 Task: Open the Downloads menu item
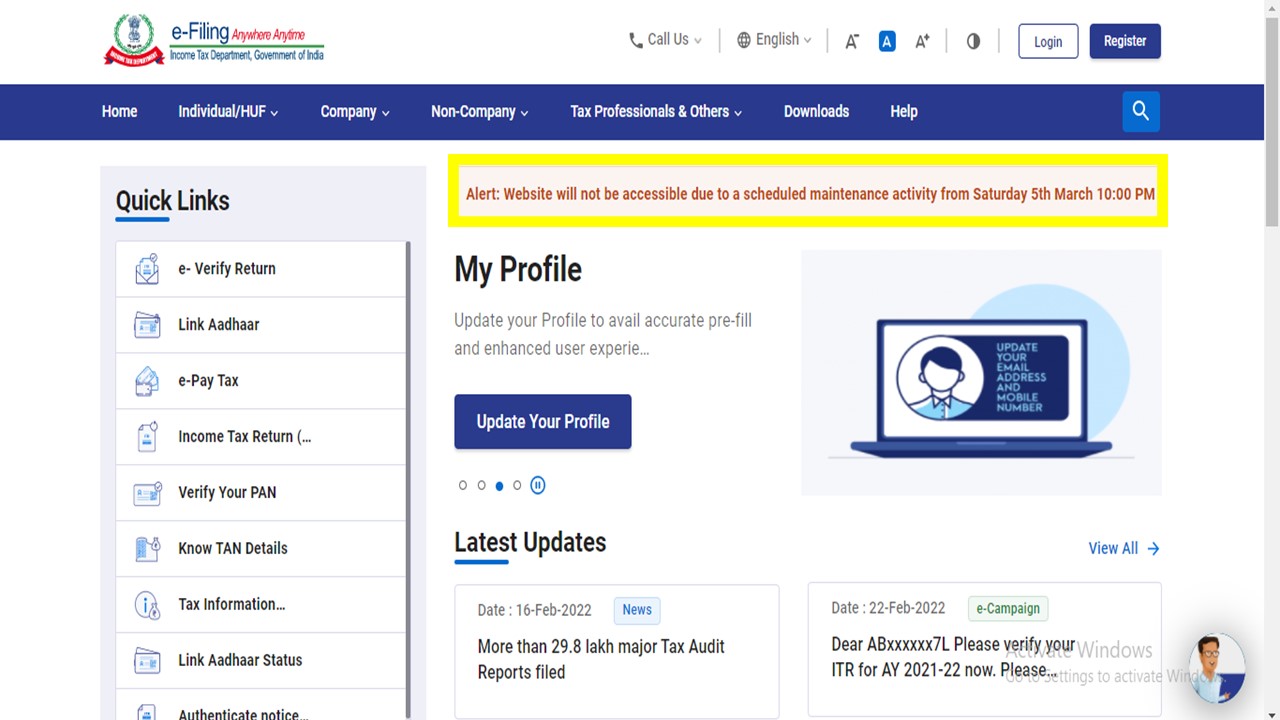pos(816,111)
